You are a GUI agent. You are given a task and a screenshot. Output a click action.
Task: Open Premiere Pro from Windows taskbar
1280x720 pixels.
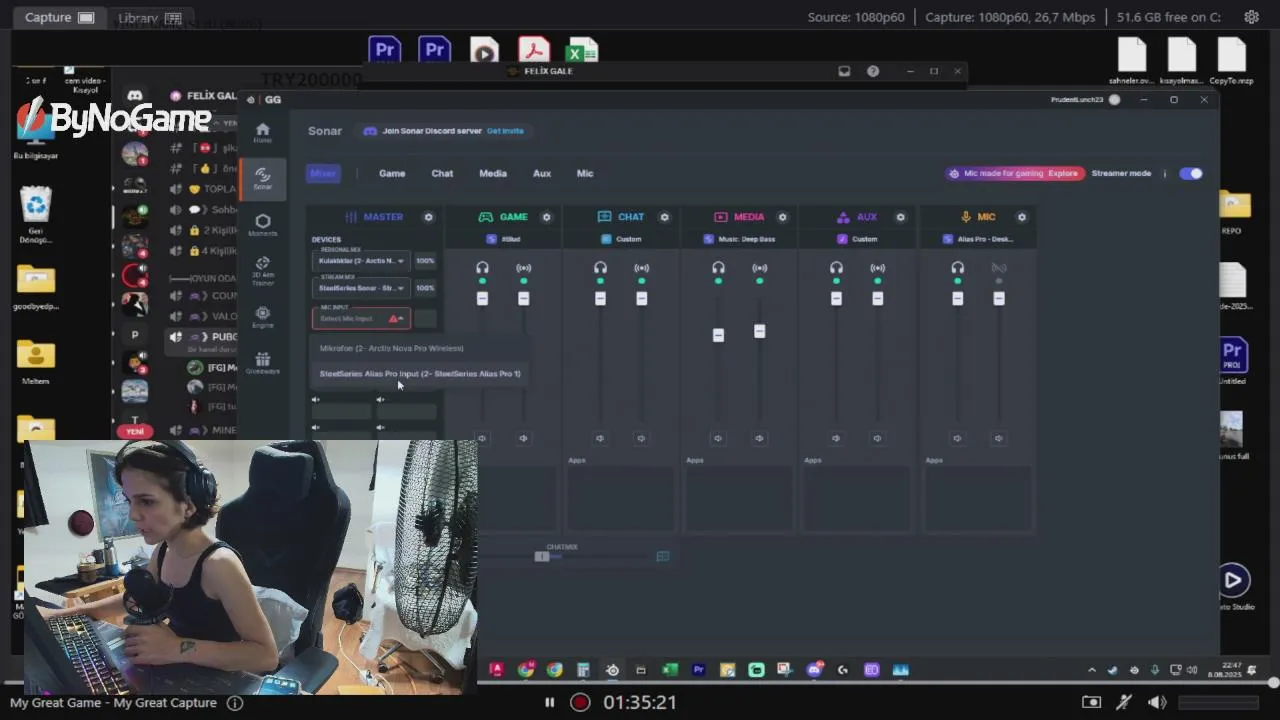click(699, 670)
